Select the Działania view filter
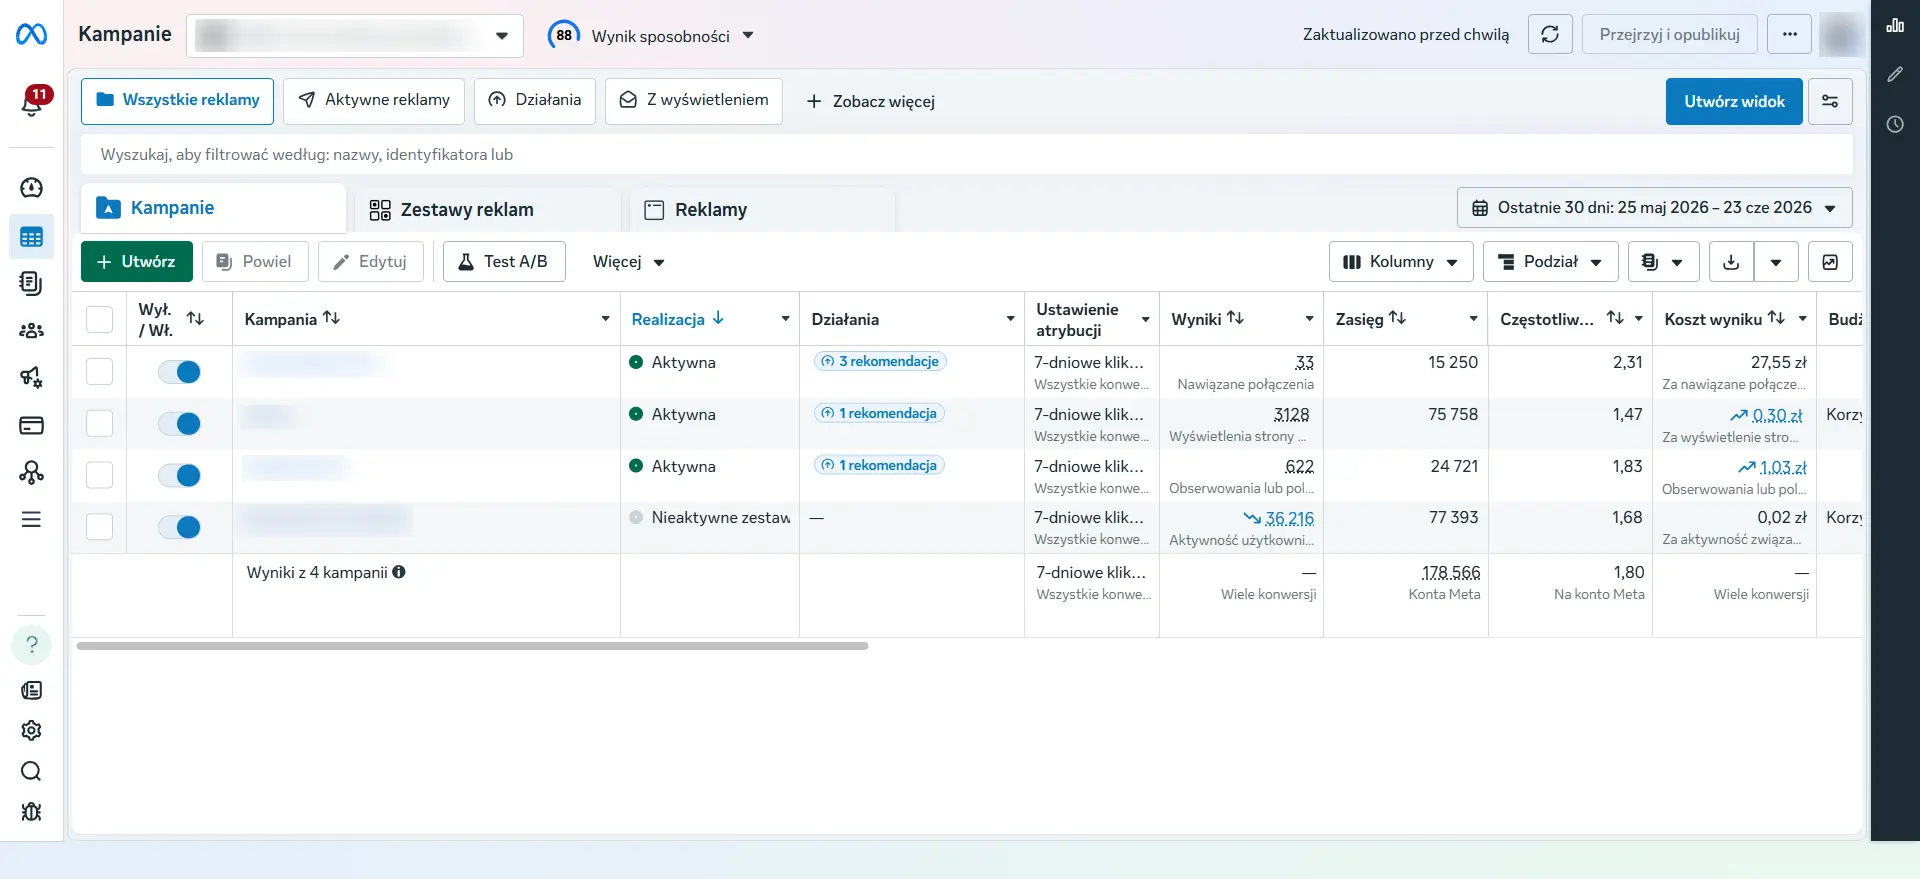 click(535, 101)
